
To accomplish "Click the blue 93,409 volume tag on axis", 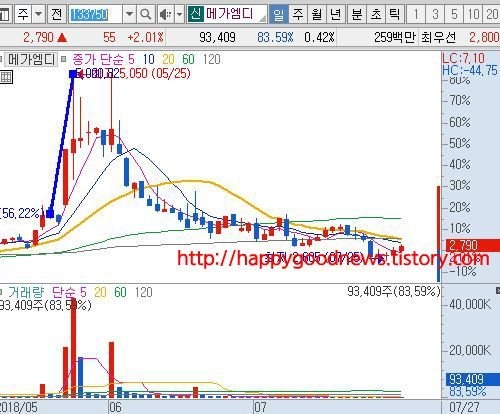I will pyautogui.click(x=473, y=379).
